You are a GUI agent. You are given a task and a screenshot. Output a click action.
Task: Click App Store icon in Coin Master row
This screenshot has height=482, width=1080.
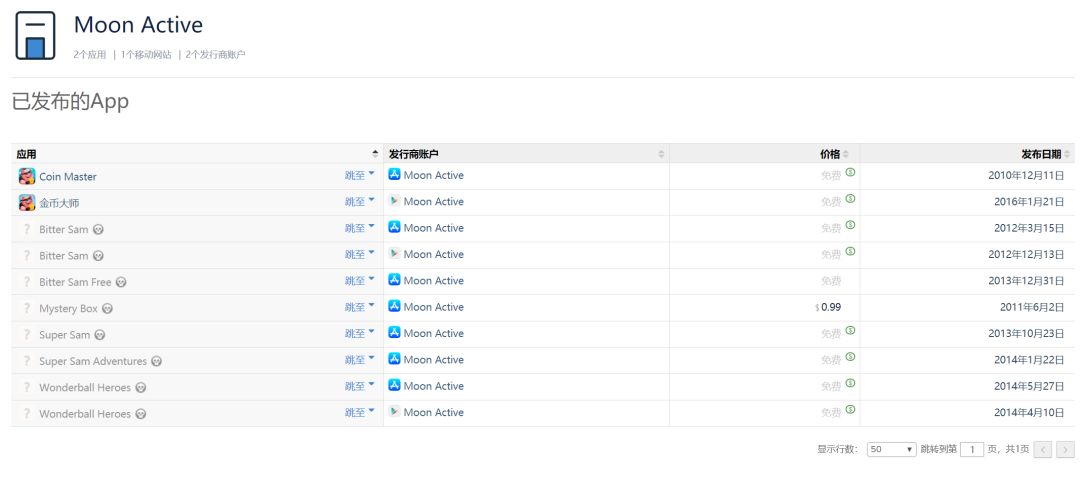tap(394, 175)
